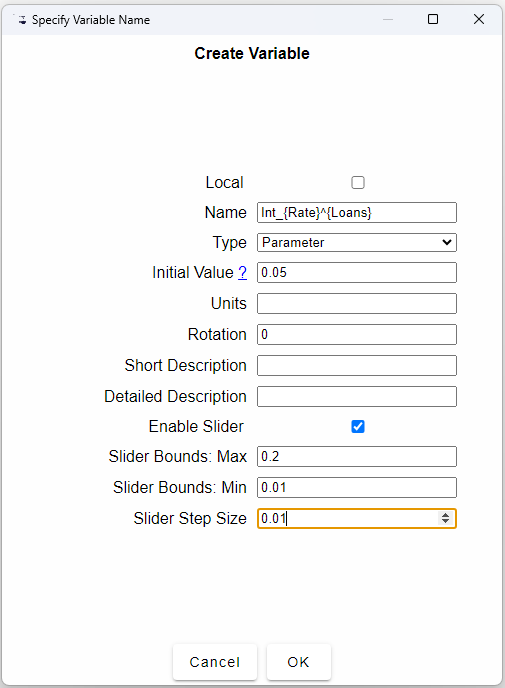Click the Short Description text field
505x688 pixels.
(x=357, y=366)
